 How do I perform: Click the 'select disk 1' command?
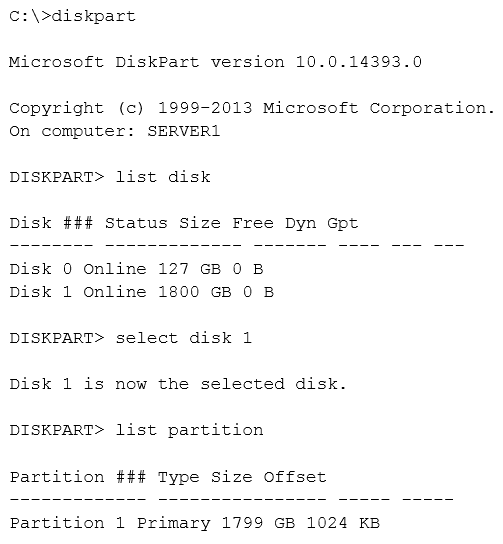tap(184, 338)
